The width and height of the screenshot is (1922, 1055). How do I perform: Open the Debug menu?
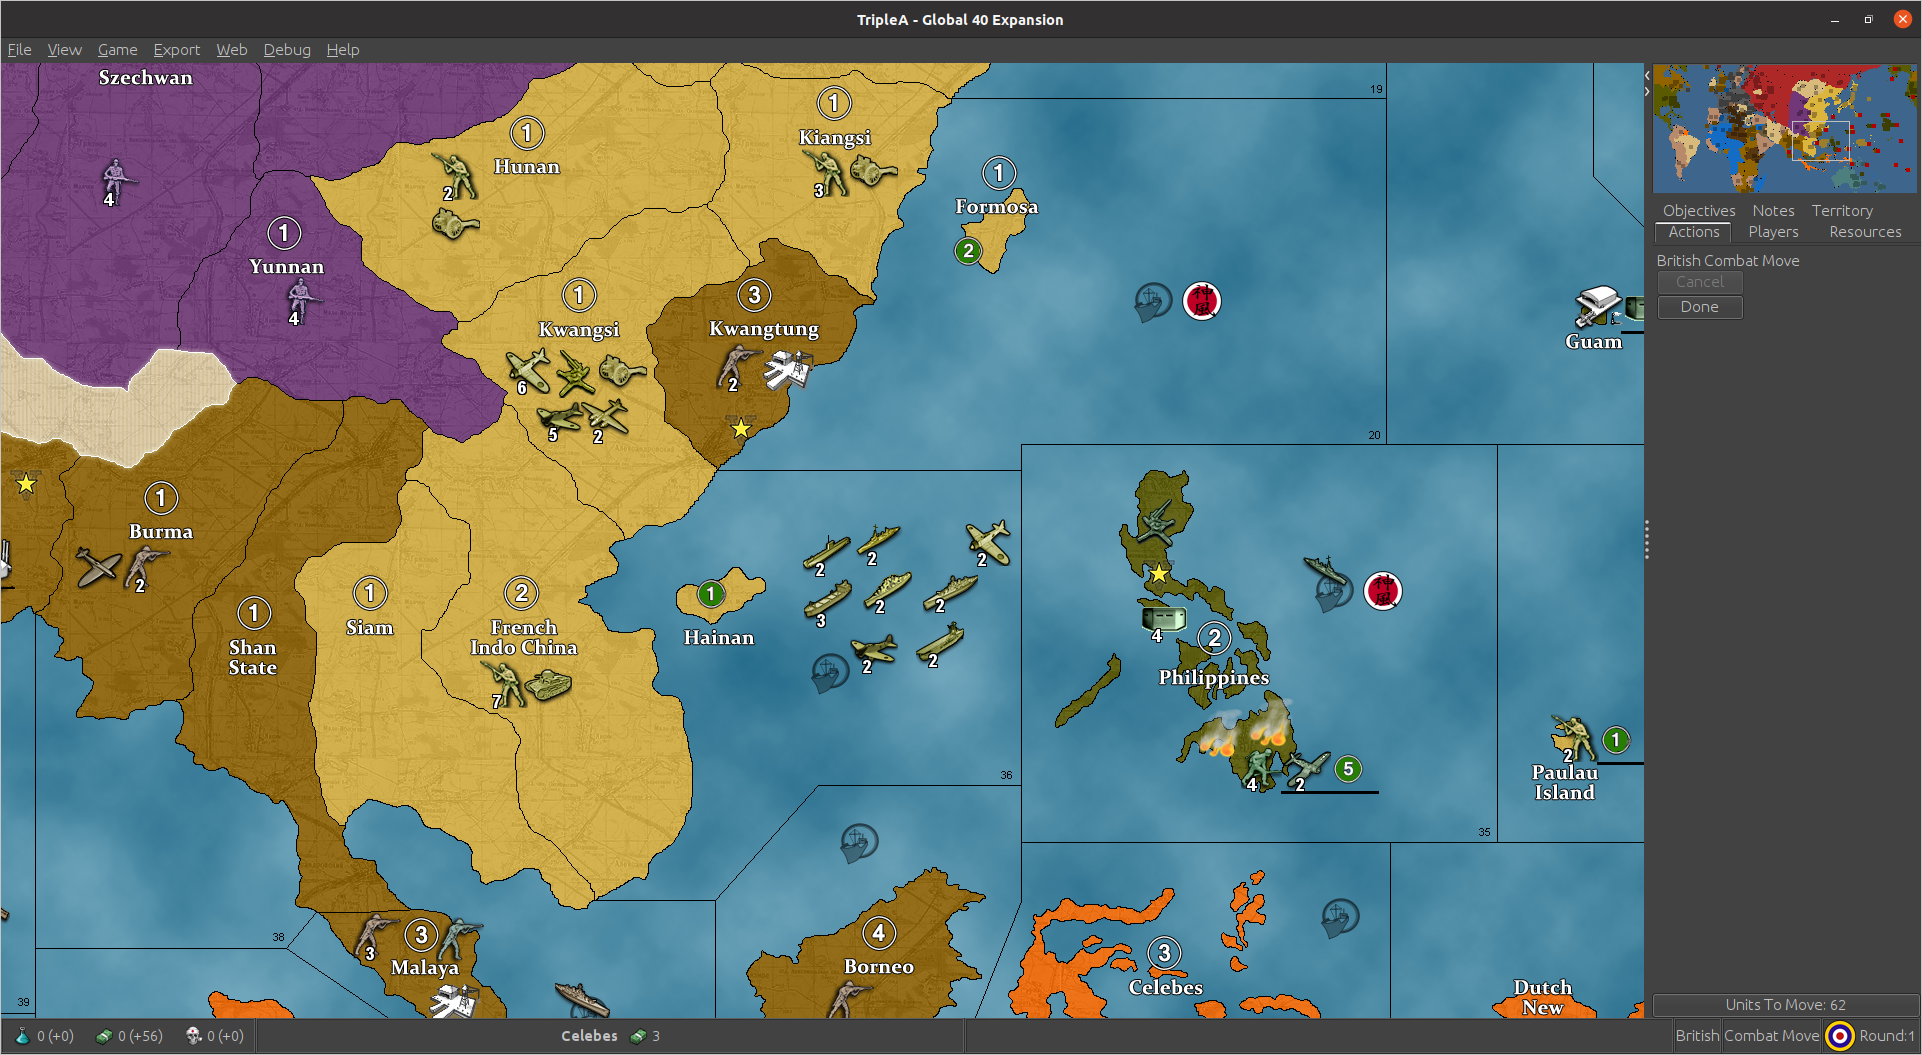point(287,49)
